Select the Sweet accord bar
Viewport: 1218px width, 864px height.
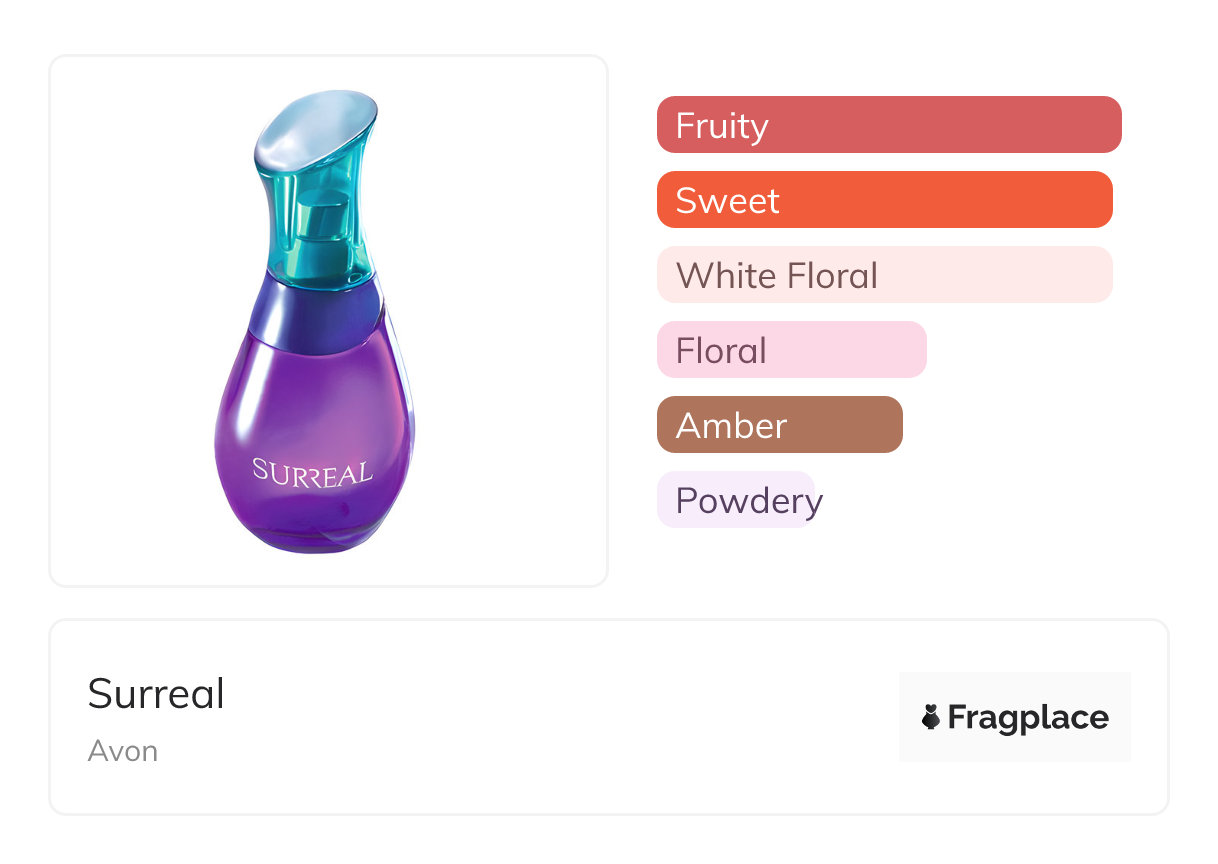884,200
